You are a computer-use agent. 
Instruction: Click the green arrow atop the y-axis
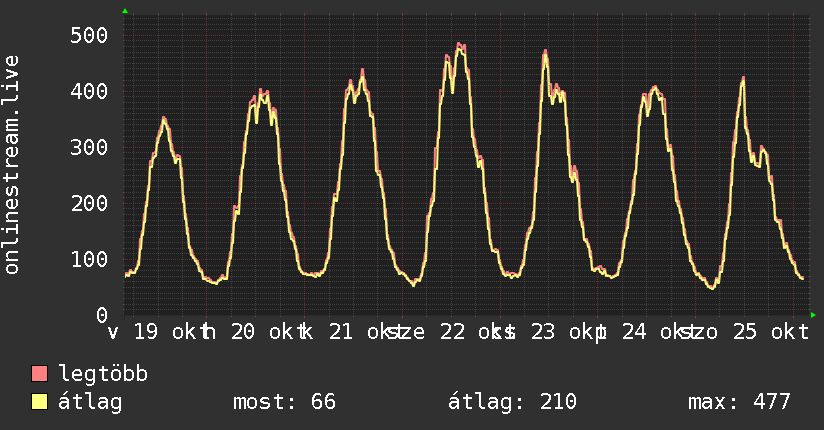tap(125, 11)
